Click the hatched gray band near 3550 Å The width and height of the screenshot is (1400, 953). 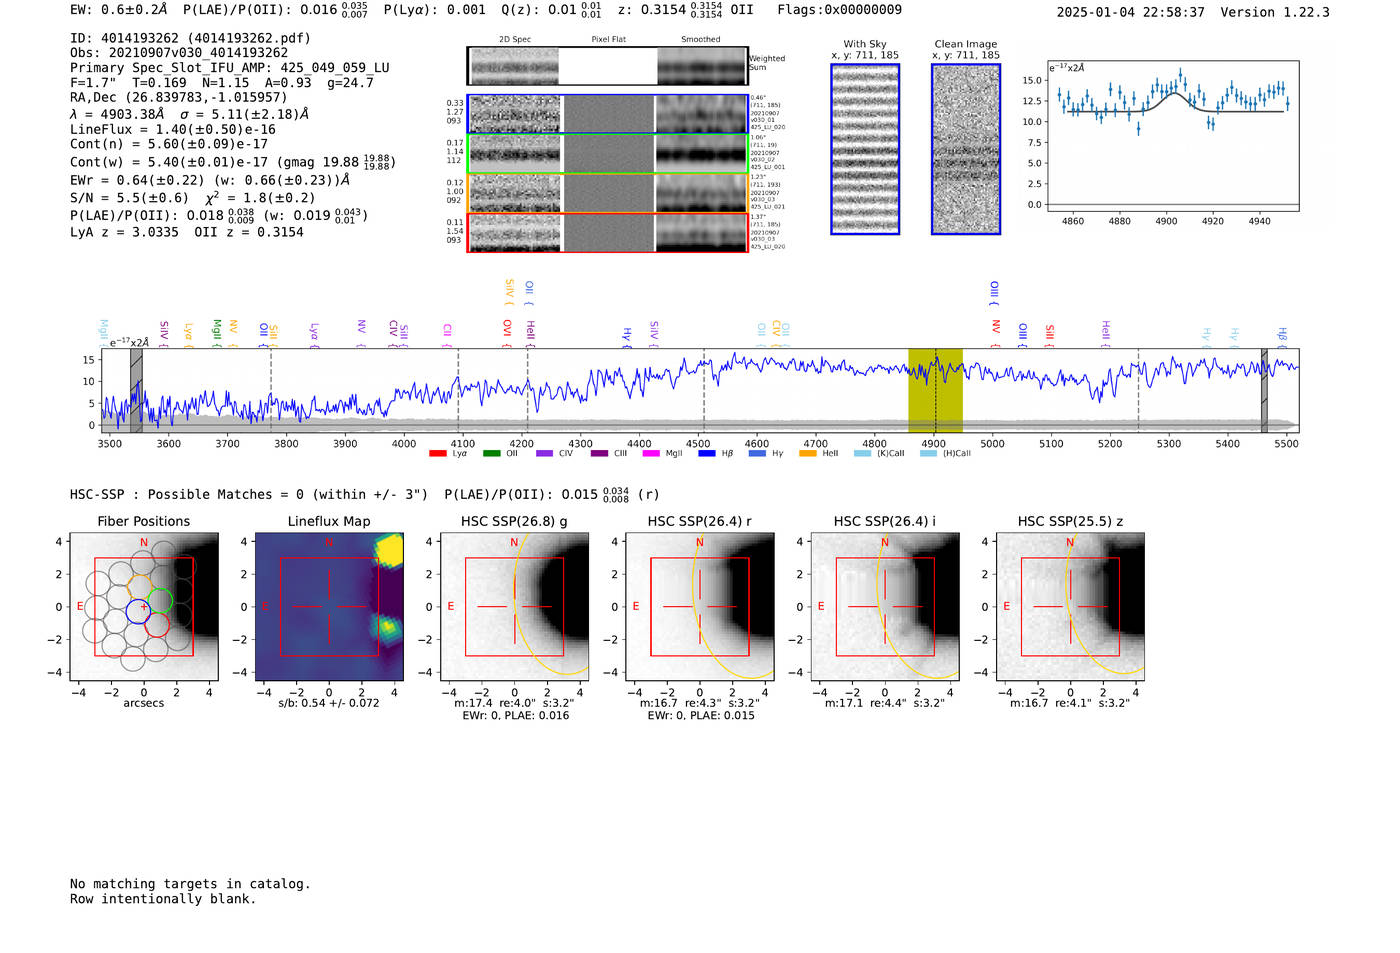click(136, 390)
